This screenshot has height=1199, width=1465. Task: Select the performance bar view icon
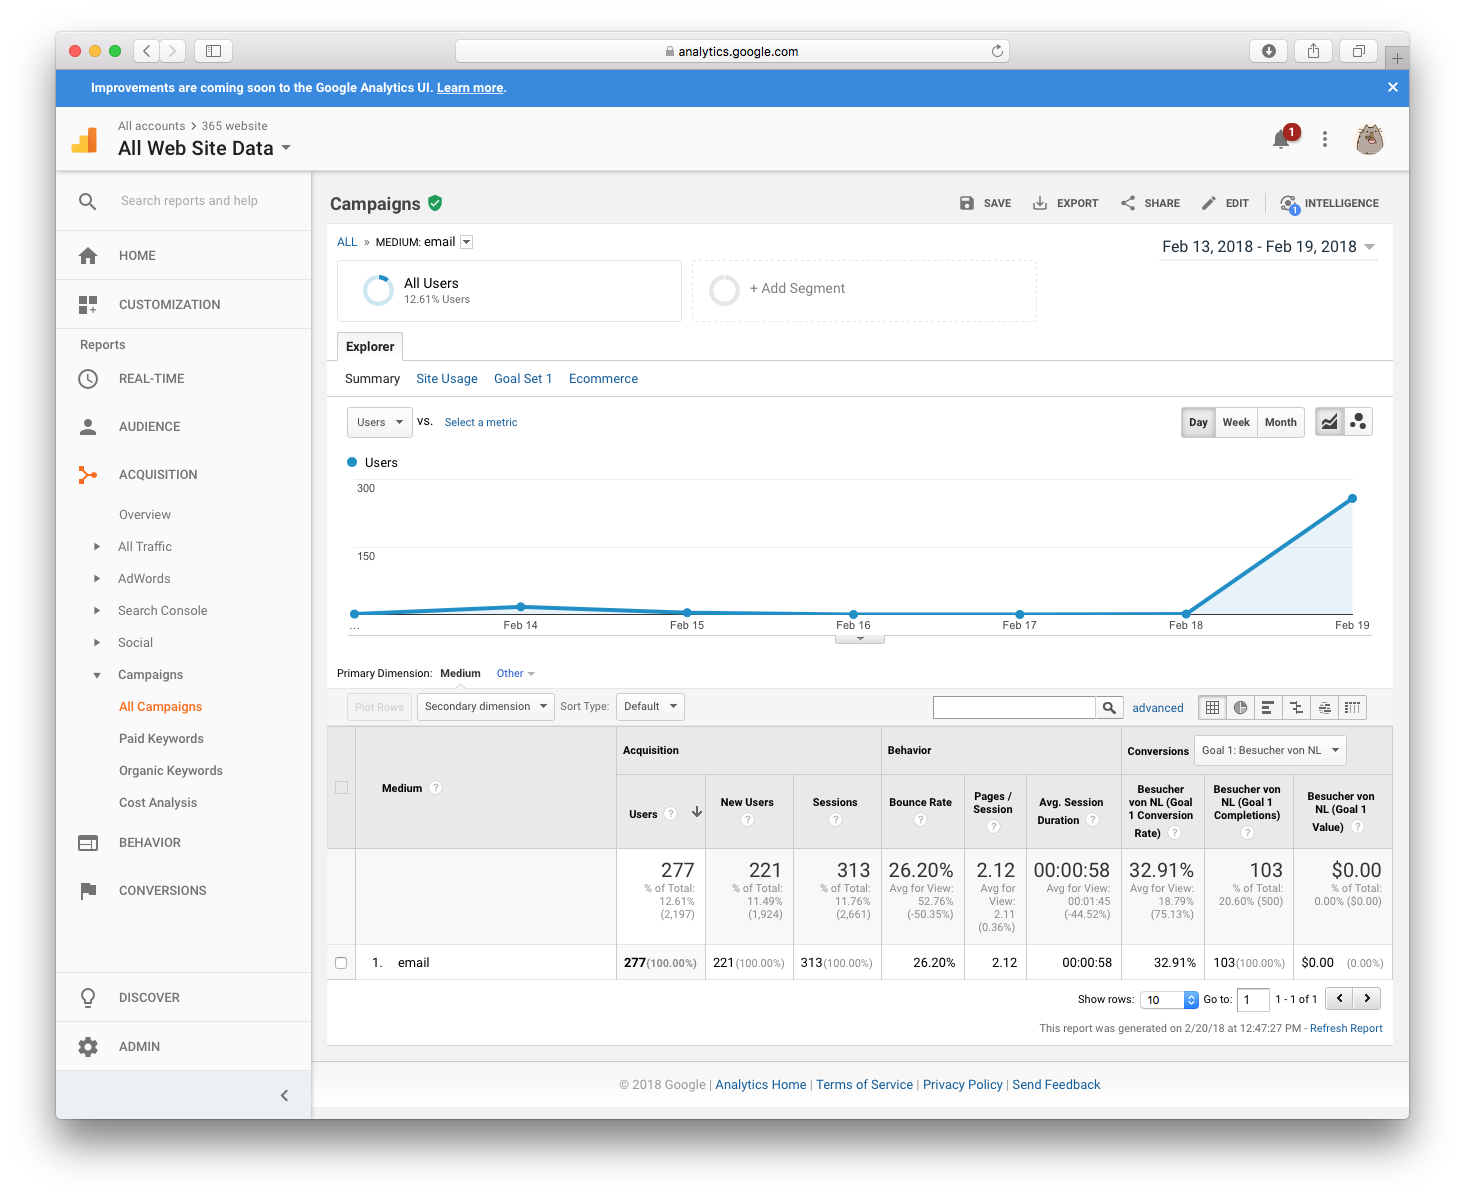(x=1268, y=708)
